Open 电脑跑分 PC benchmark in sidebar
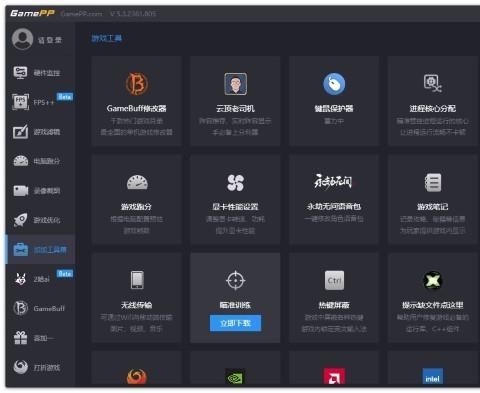Viewport: 480px width, 393px height. click(x=40, y=161)
